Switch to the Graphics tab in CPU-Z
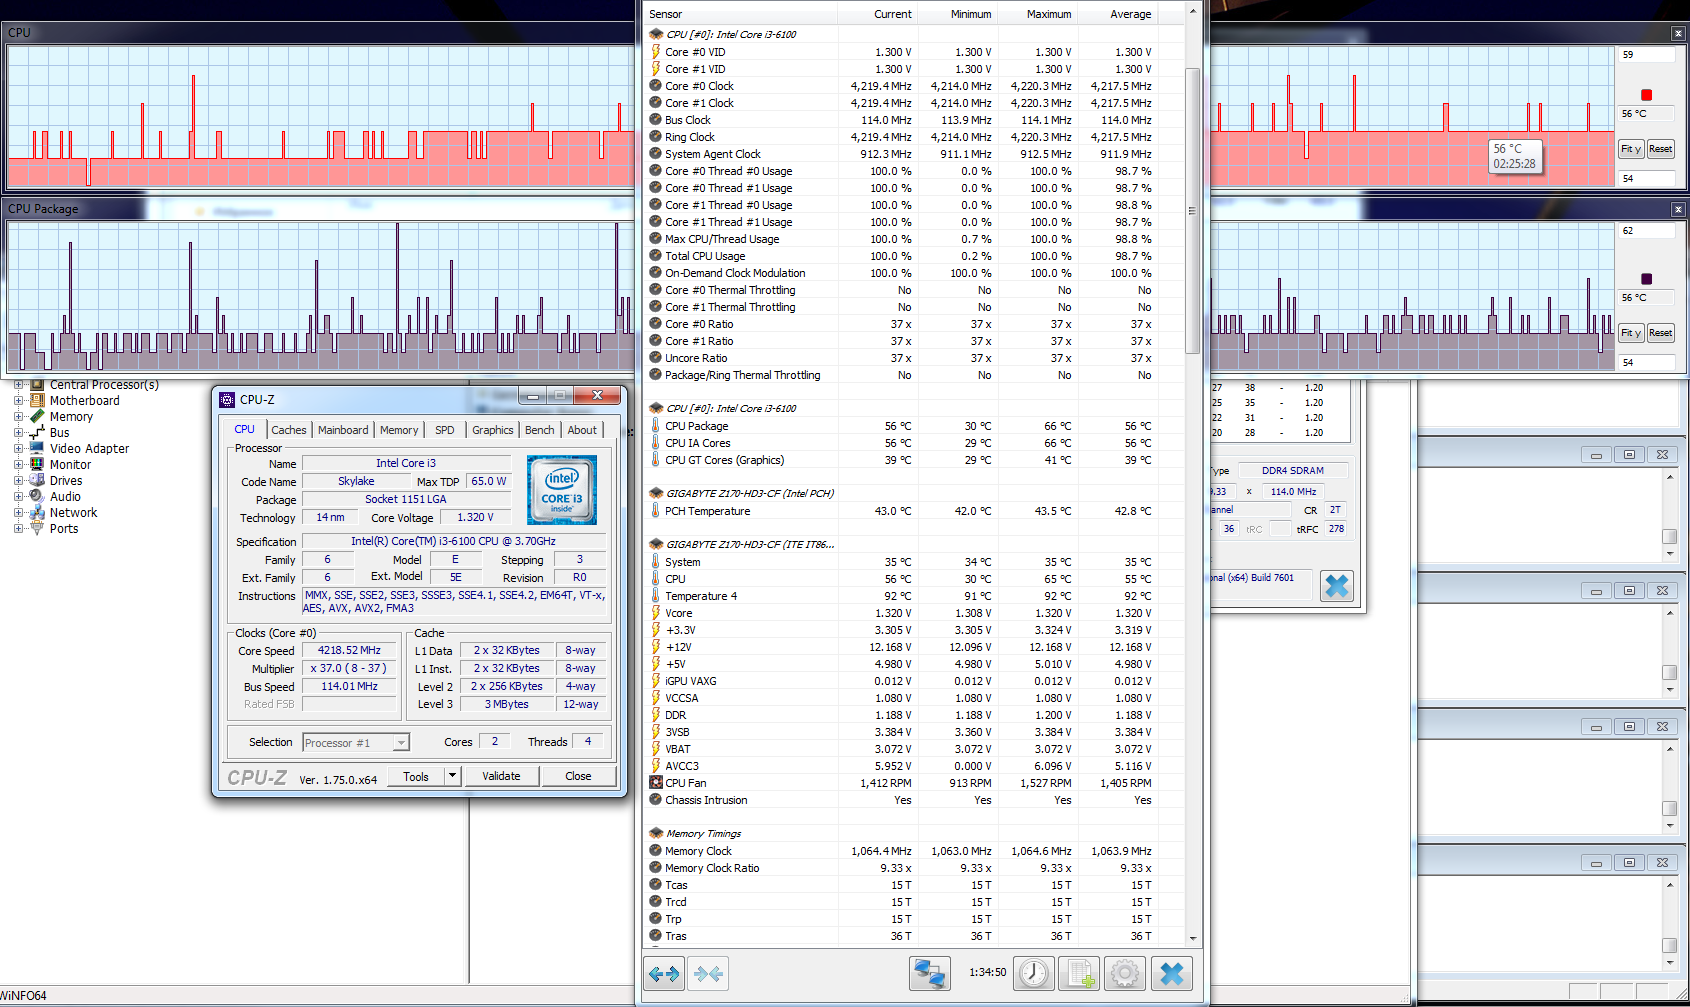Image resolution: width=1690 pixels, height=1007 pixels. tap(493, 430)
